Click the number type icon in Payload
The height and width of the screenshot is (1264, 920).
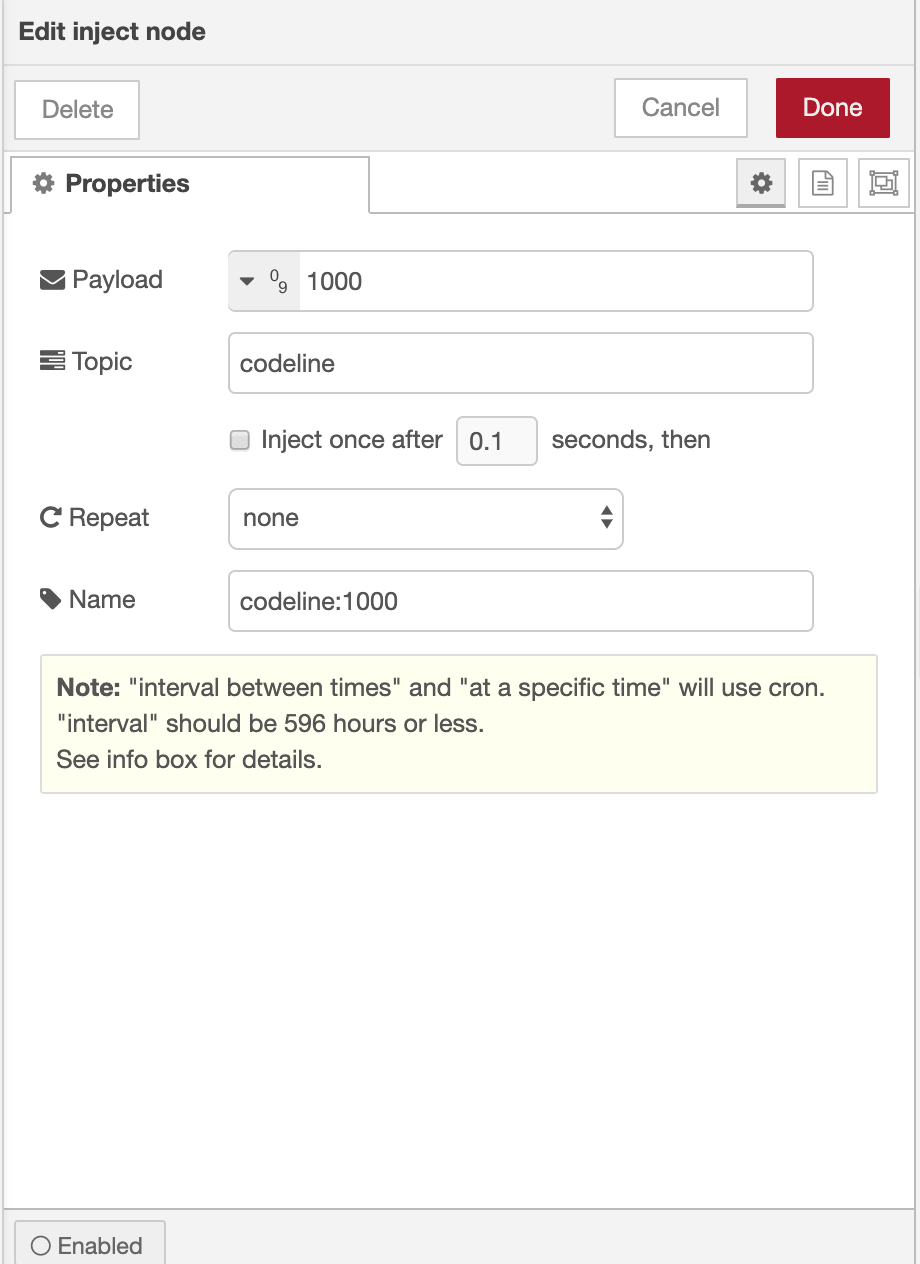279,282
